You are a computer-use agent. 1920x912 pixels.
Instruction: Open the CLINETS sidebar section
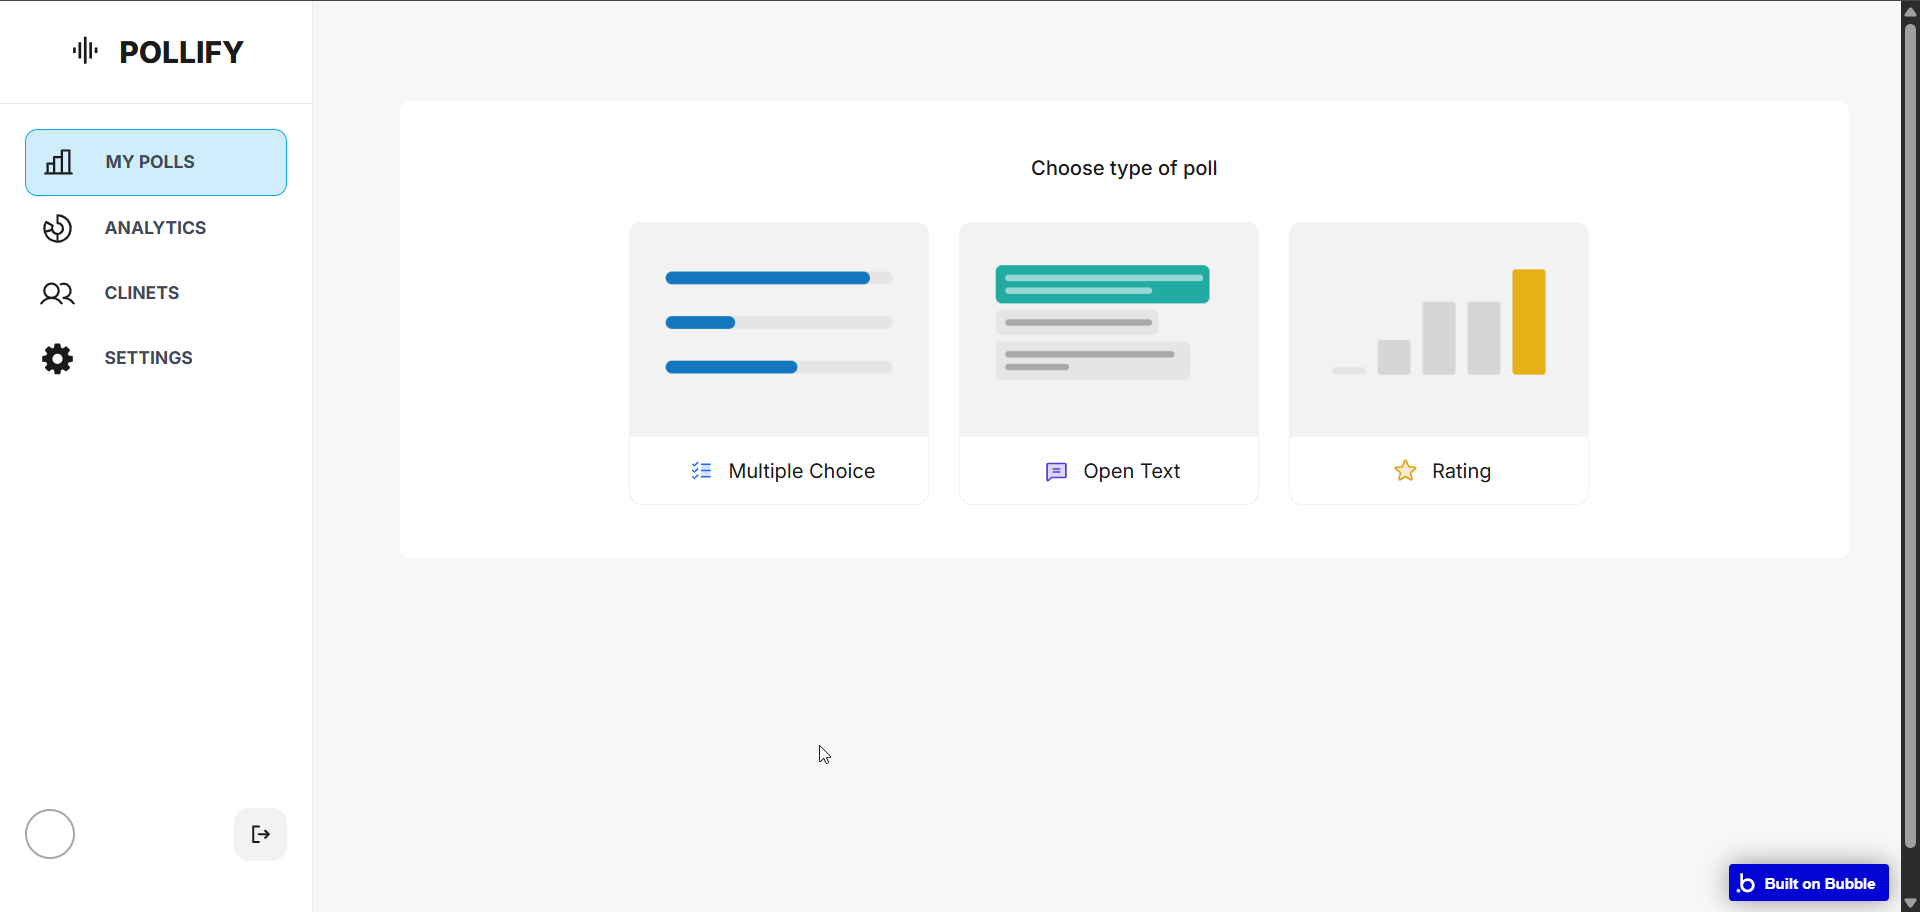point(142,293)
